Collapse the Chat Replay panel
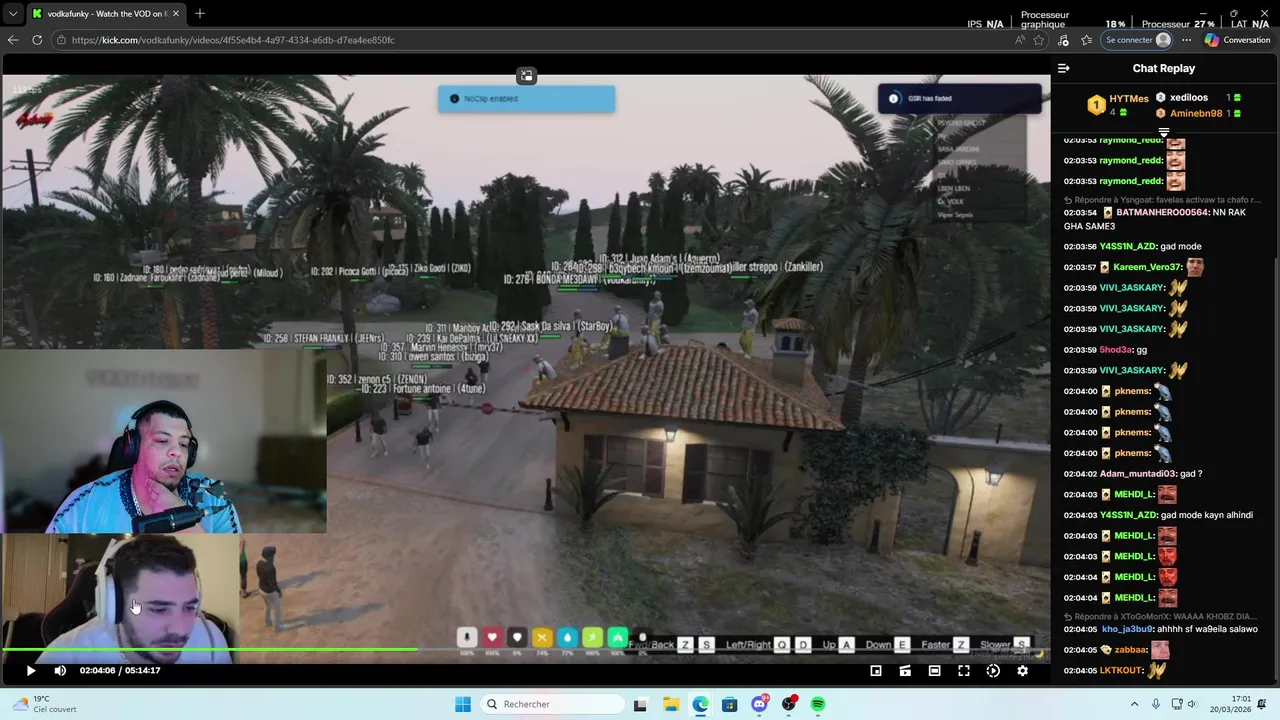1280x720 pixels. point(1064,68)
